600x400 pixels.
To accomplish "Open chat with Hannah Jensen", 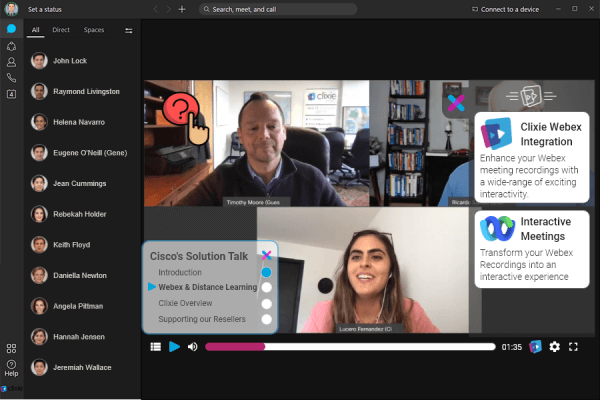I will click(82, 337).
